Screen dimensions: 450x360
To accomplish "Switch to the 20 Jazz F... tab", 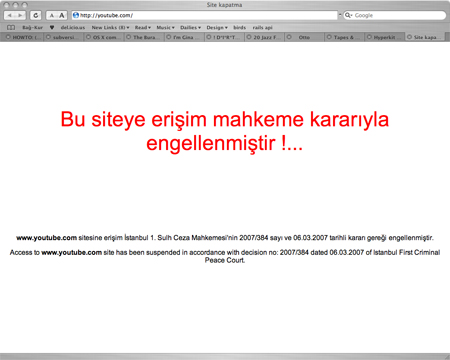I will pyautogui.click(x=265, y=37).
